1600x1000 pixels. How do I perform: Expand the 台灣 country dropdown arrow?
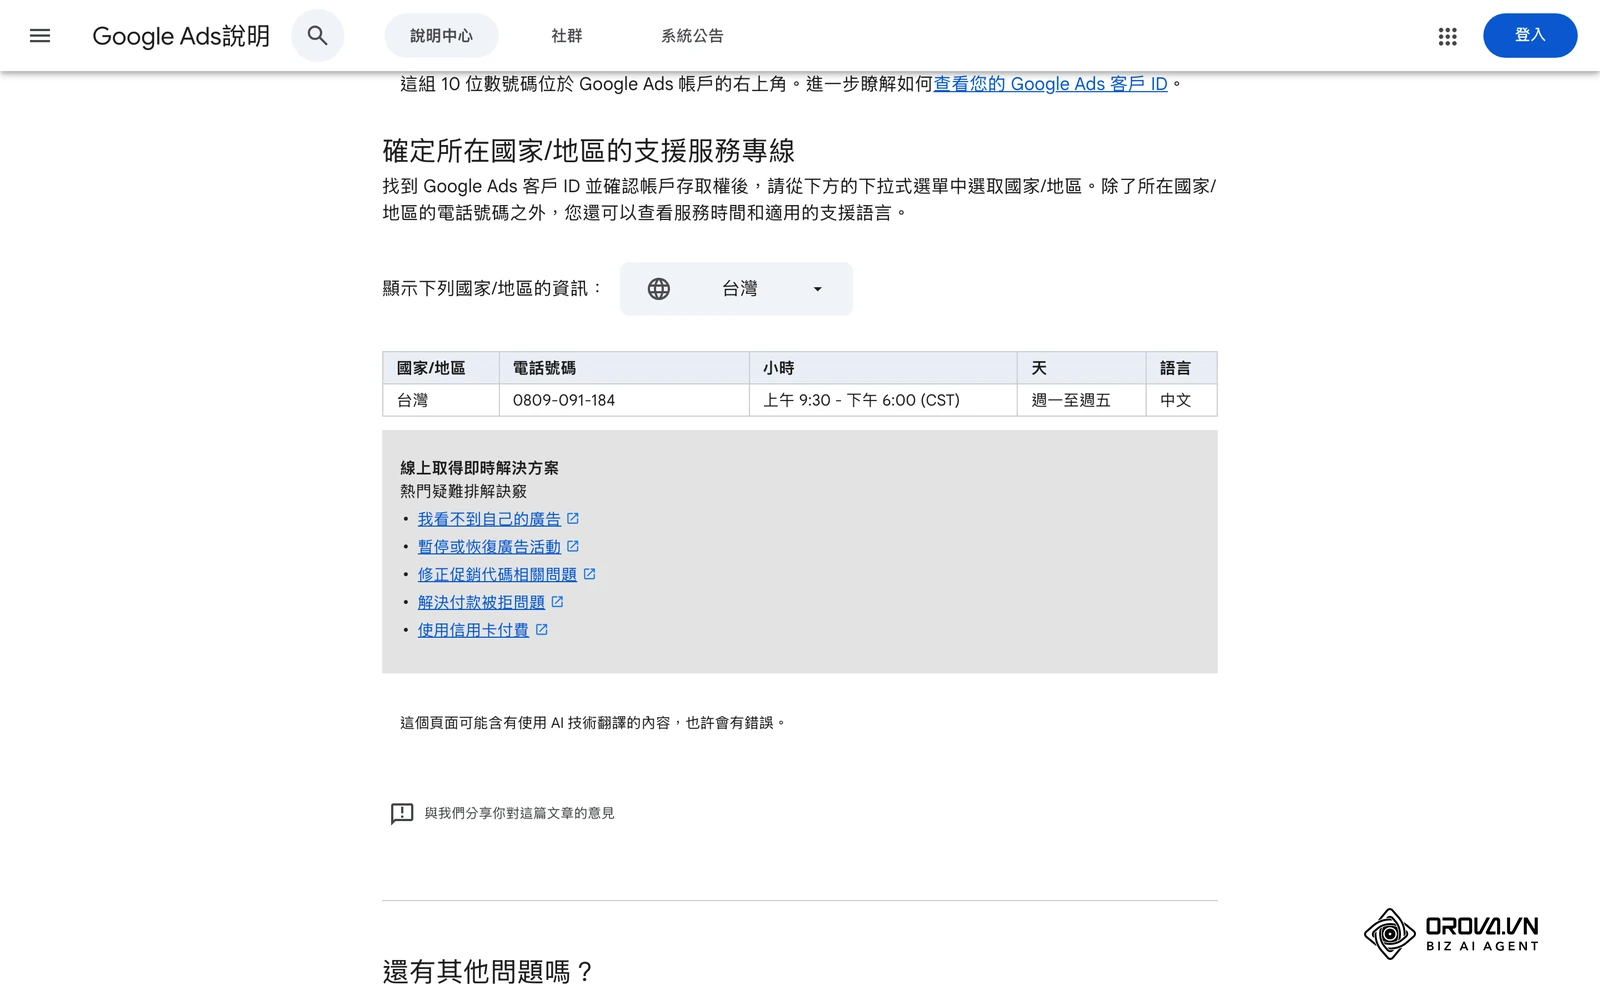click(817, 289)
